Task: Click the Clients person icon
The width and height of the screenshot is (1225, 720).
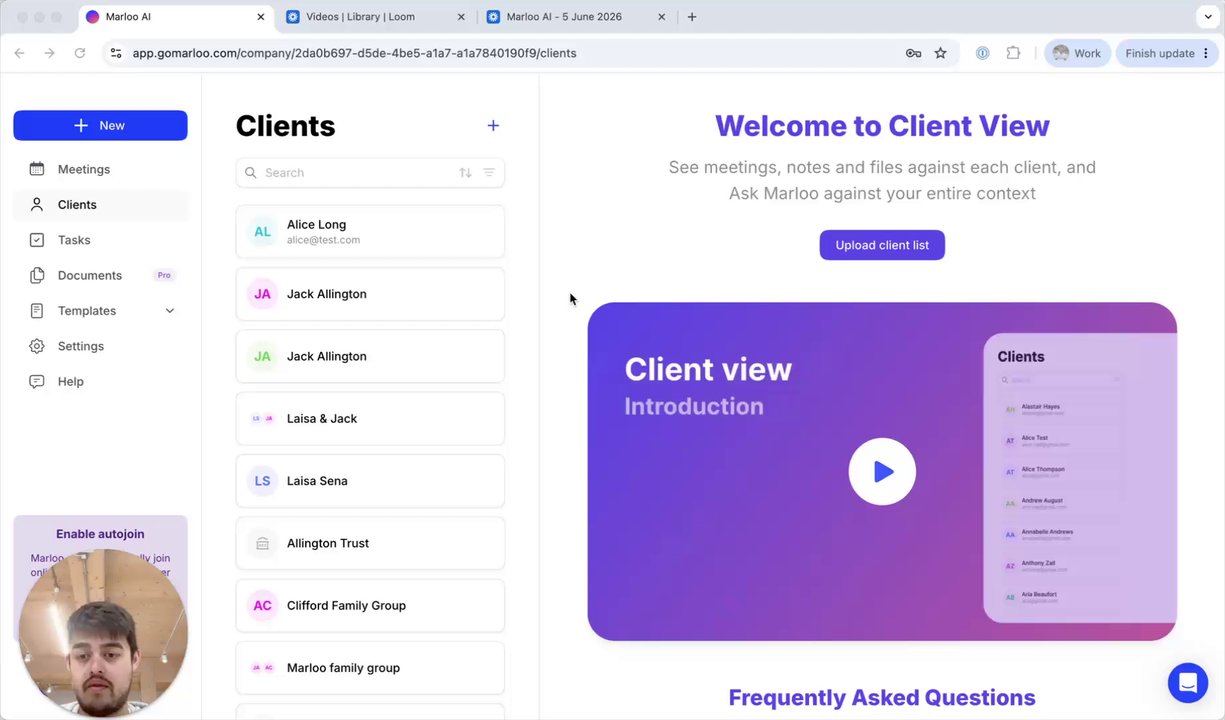Action: click(37, 204)
